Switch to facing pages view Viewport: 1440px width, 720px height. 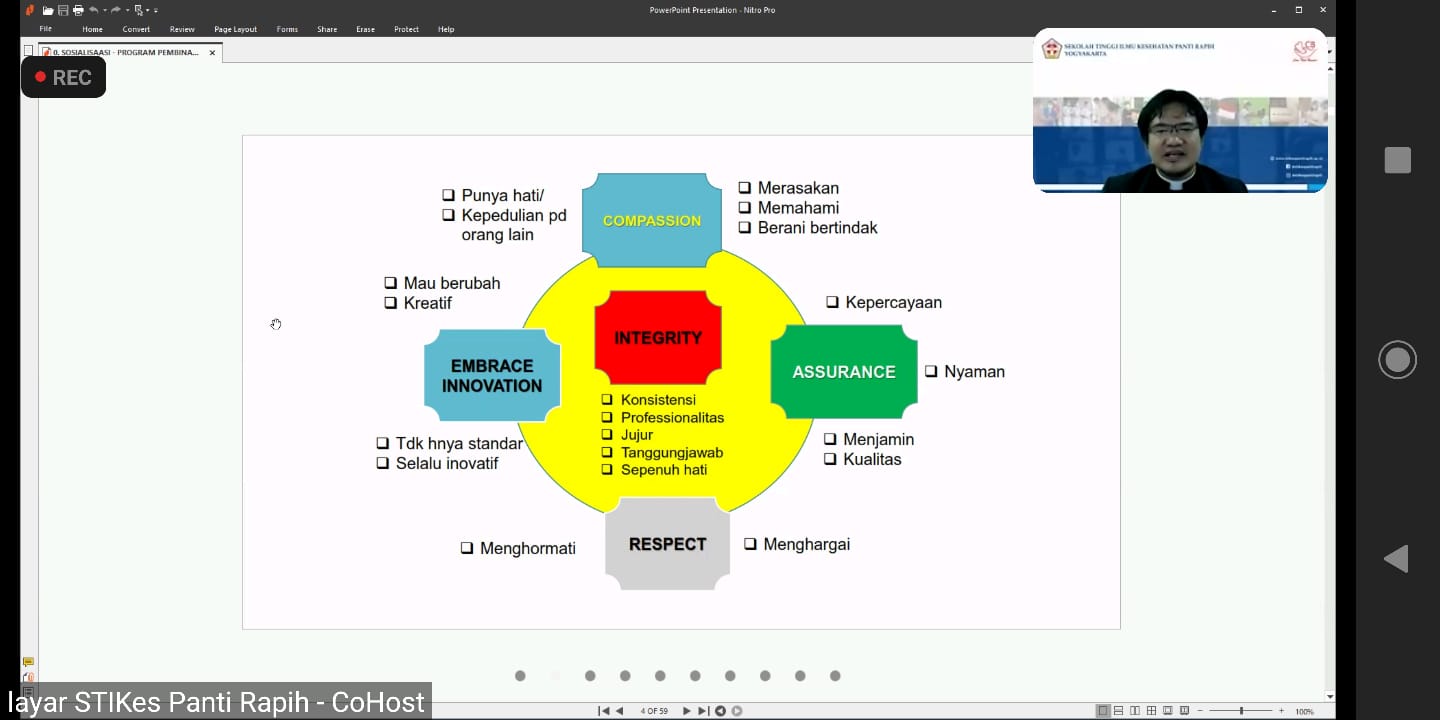(x=1135, y=711)
